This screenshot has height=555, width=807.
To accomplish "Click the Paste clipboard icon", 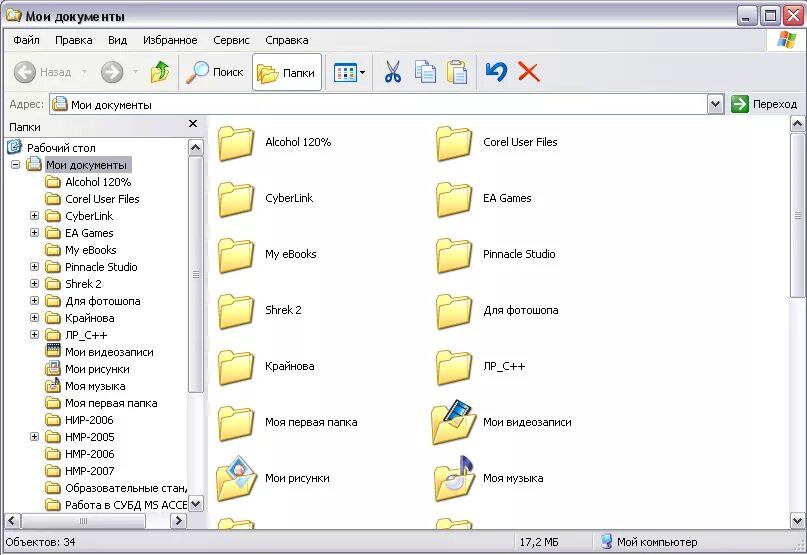I will pyautogui.click(x=457, y=72).
